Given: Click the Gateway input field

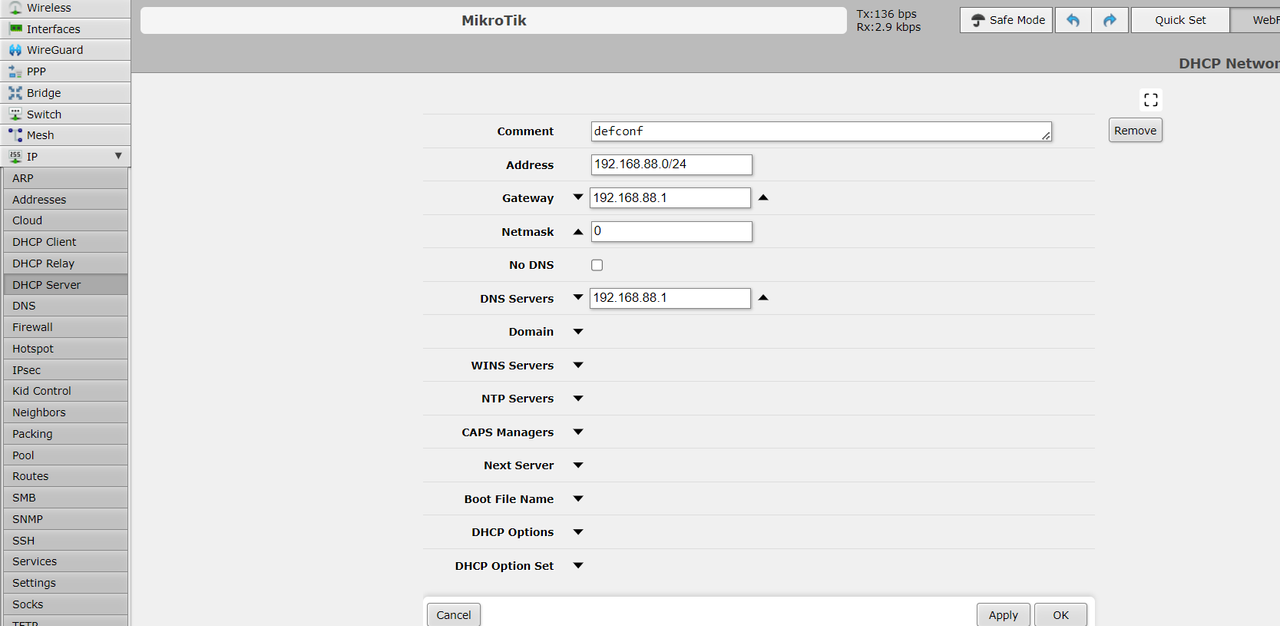Looking at the screenshot, I should coord(671,198).
